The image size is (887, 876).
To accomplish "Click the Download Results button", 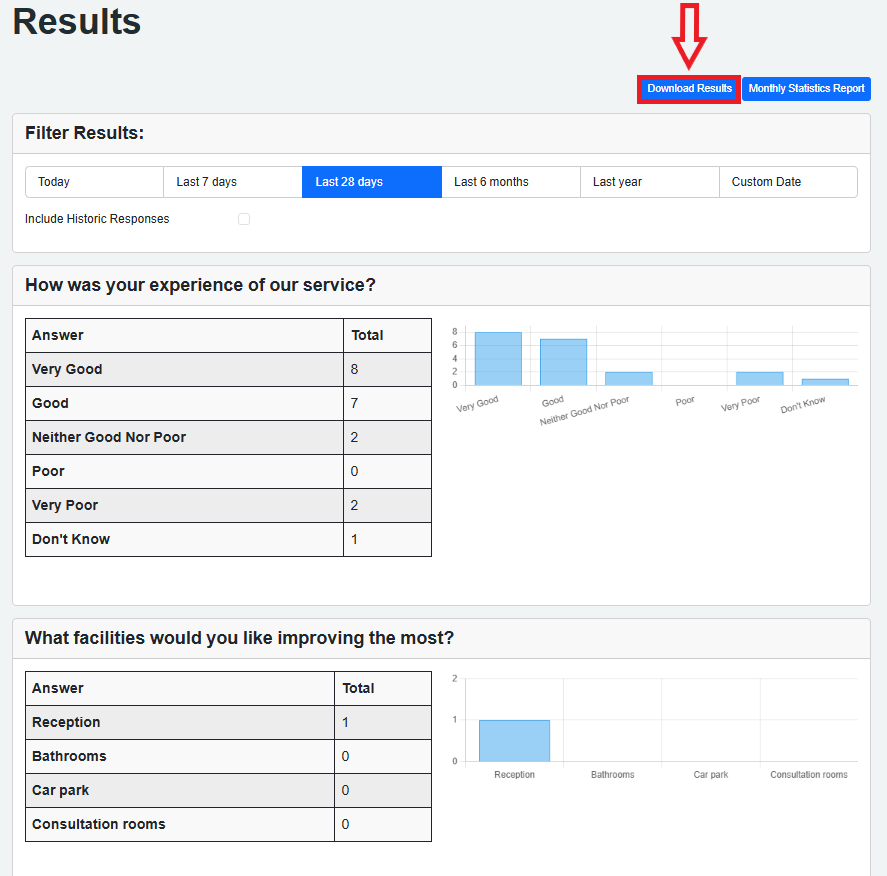I will tap(689, 89).
